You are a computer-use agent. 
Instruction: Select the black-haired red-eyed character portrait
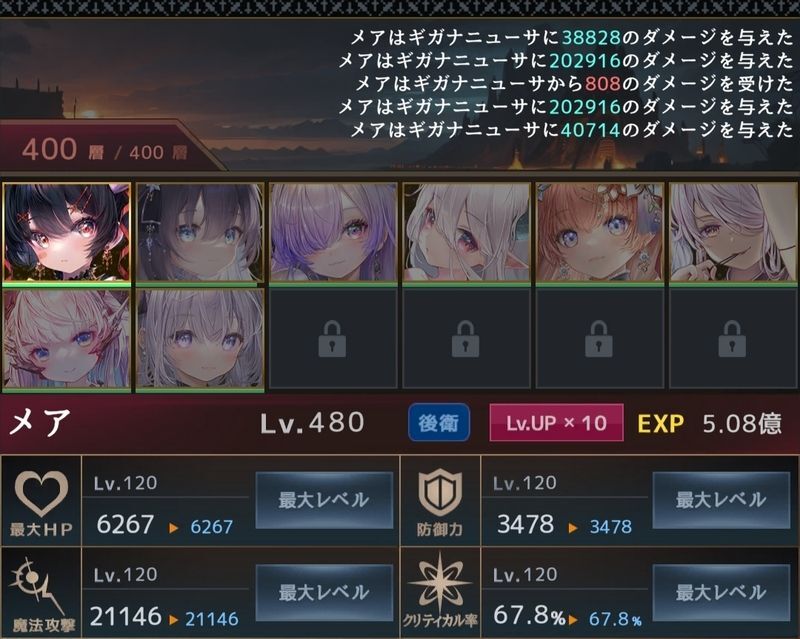[66, 233]
